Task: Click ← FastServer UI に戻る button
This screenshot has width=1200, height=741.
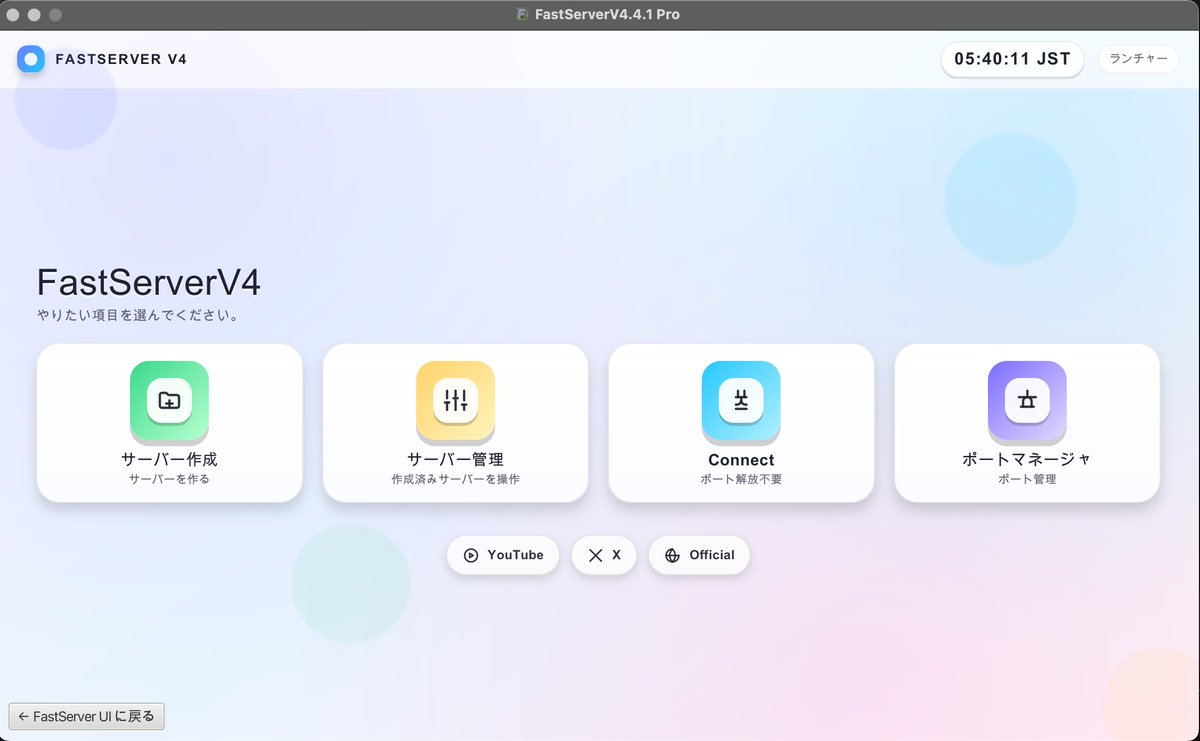Action: click(x=86, y=716)
